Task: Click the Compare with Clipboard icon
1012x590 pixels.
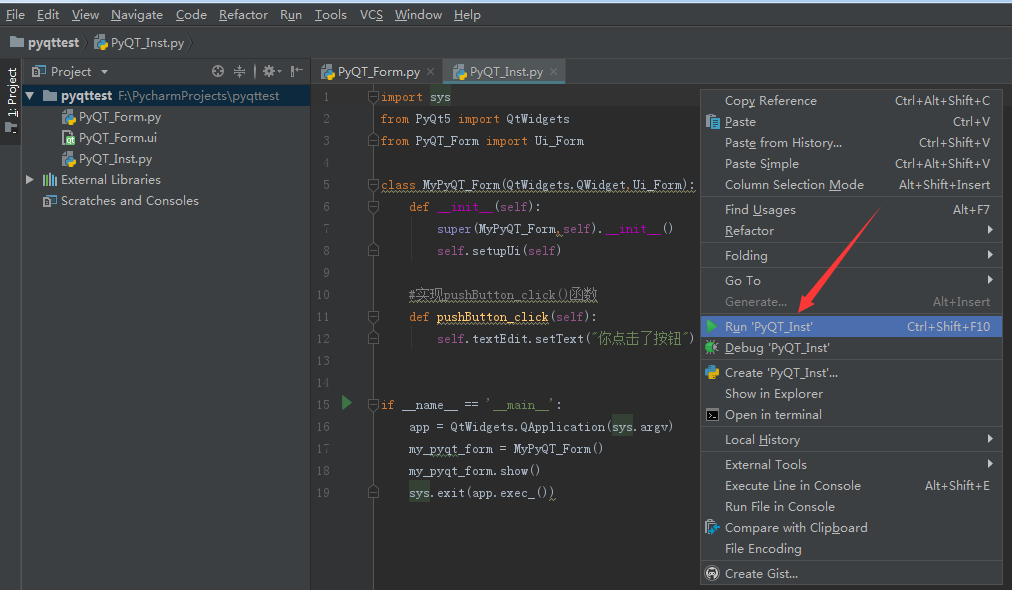Action: [712, 527]
